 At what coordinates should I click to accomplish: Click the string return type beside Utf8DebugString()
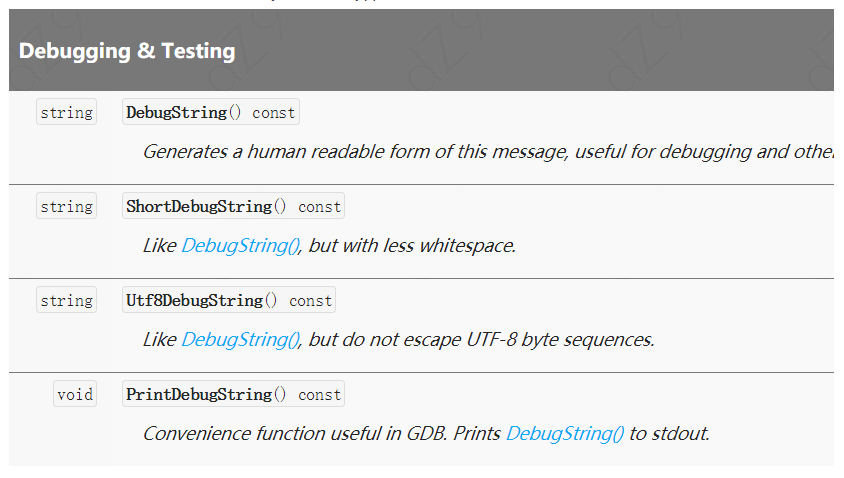[x=67, y=300]
